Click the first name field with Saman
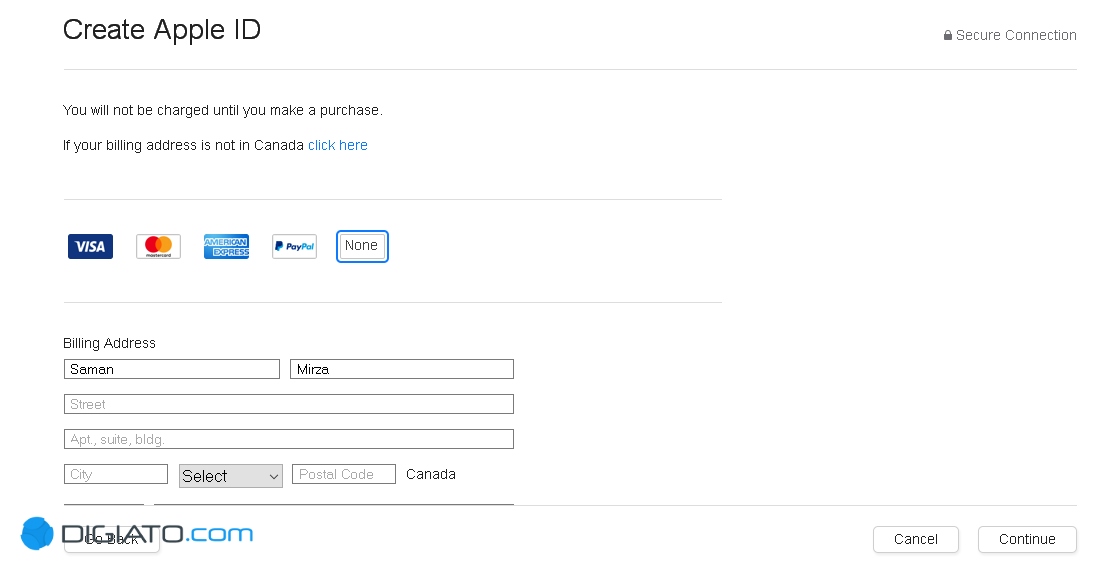Screen dimensions: 1109x573 click(x=172, y=369)
